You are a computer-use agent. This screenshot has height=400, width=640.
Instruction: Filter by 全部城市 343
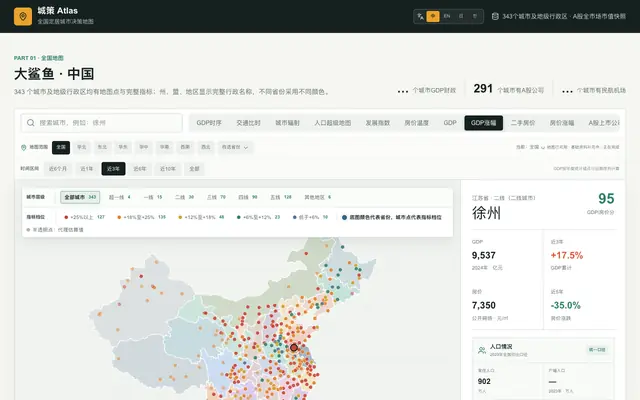pyautogui.click(x=80, y=197)
